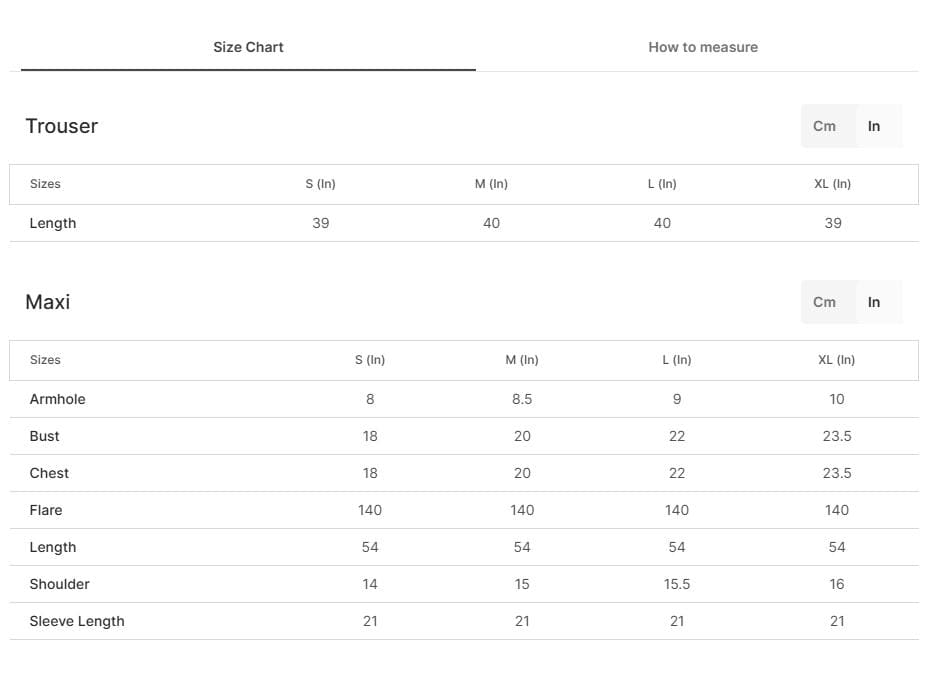Viewport: 930px width, 675px height.
Task: Toggle Maxi measurements to Cm
Action: click(824, 302)
